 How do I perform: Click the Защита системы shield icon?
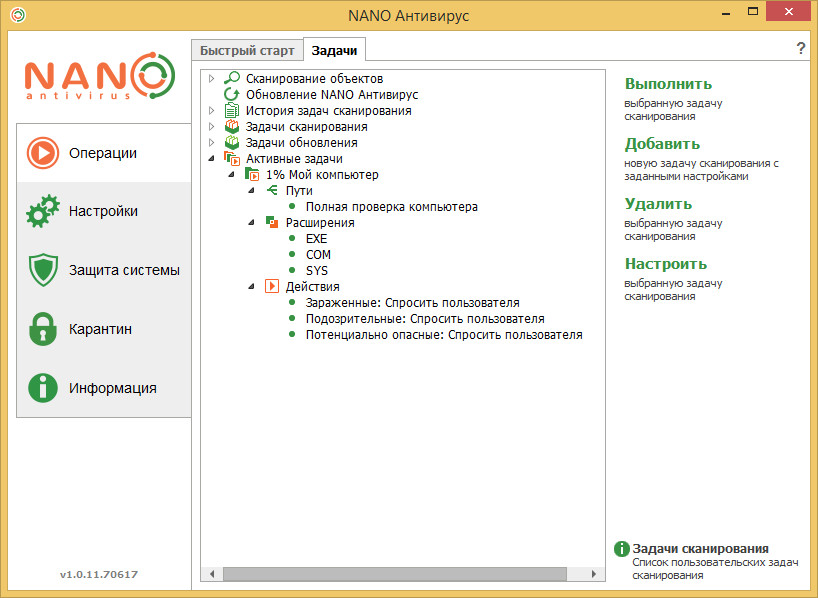43,270
